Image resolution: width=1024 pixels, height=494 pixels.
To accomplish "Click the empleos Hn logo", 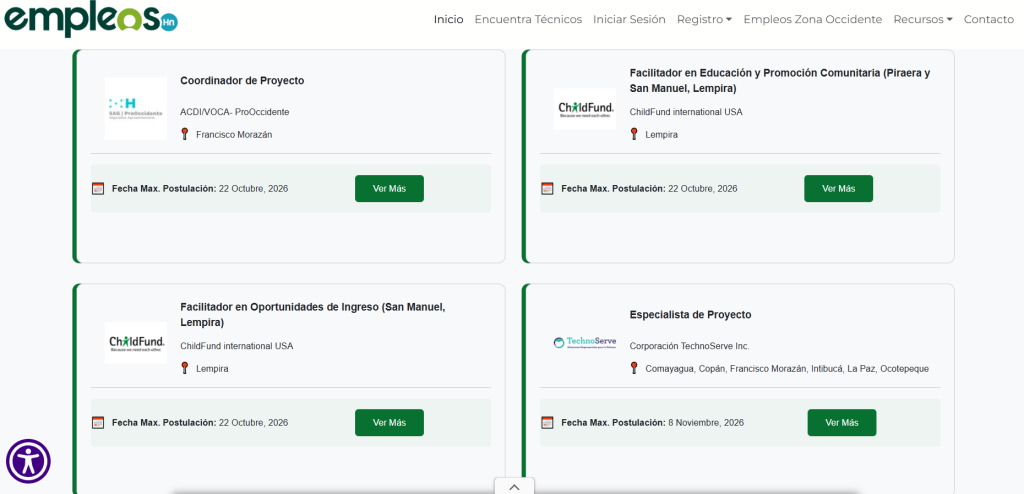I will [91, 19].
